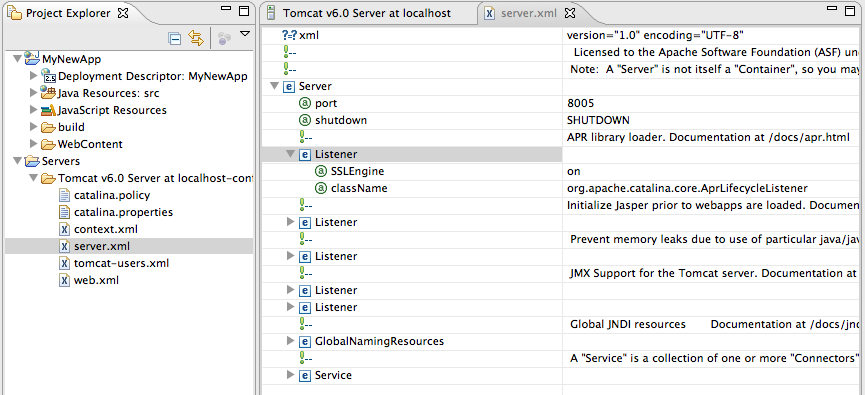Click Licensed to the Apache comment text
Viewport: 865px width, 395px height.
[716, 53]
